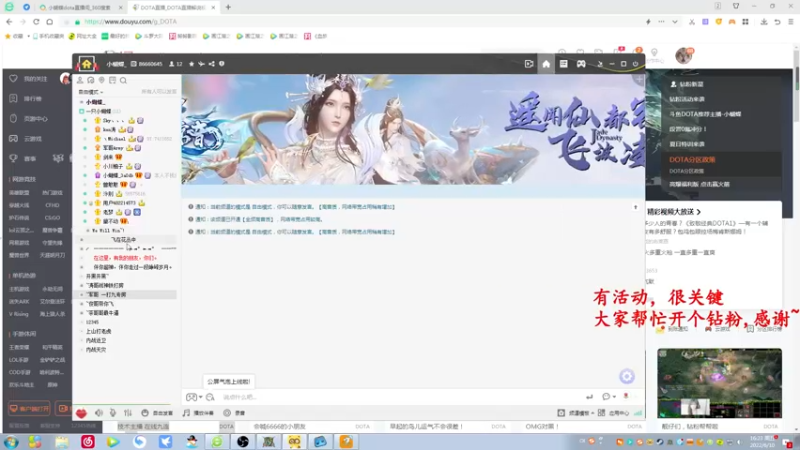Viewport: 800px width, 450px height.
Task: Open the calendar note icon above channel list
Action: tap(112, 80)
